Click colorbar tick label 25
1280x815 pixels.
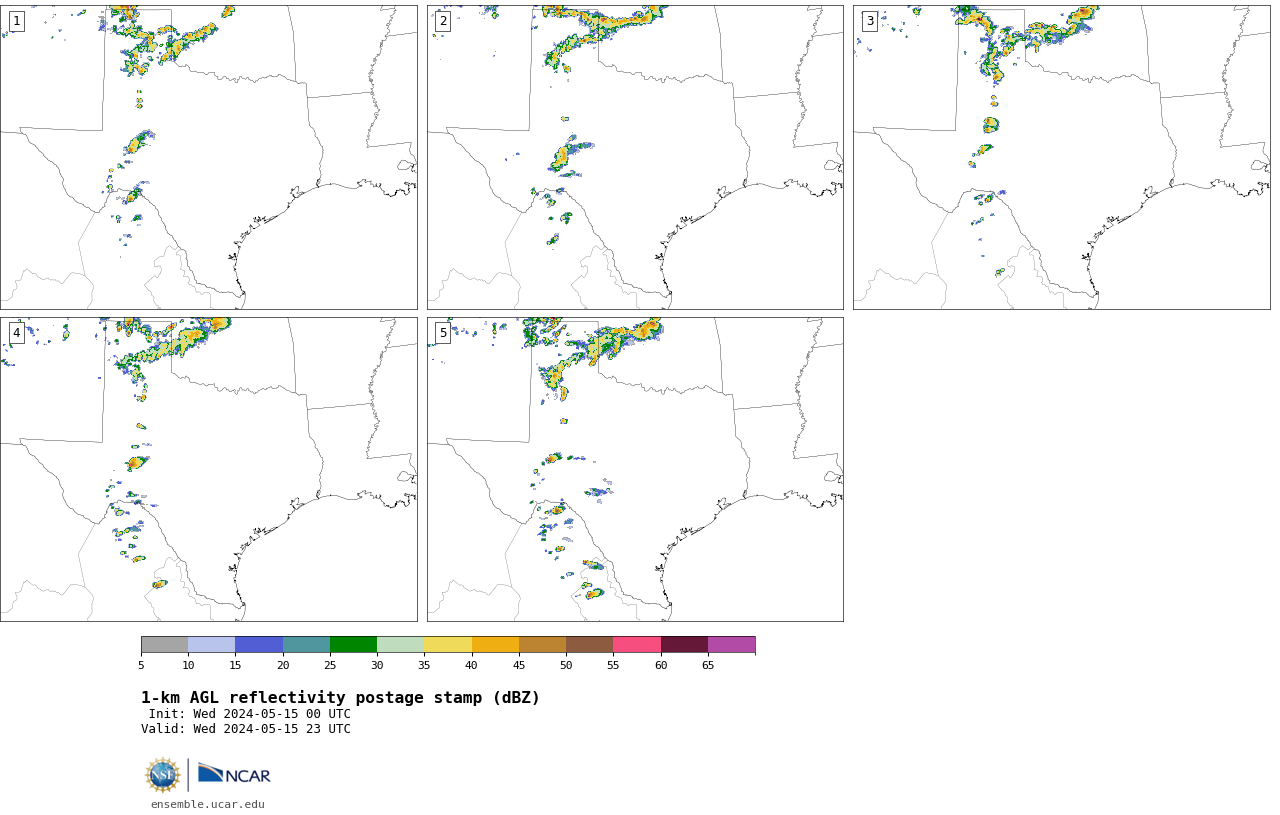point(330,665)
